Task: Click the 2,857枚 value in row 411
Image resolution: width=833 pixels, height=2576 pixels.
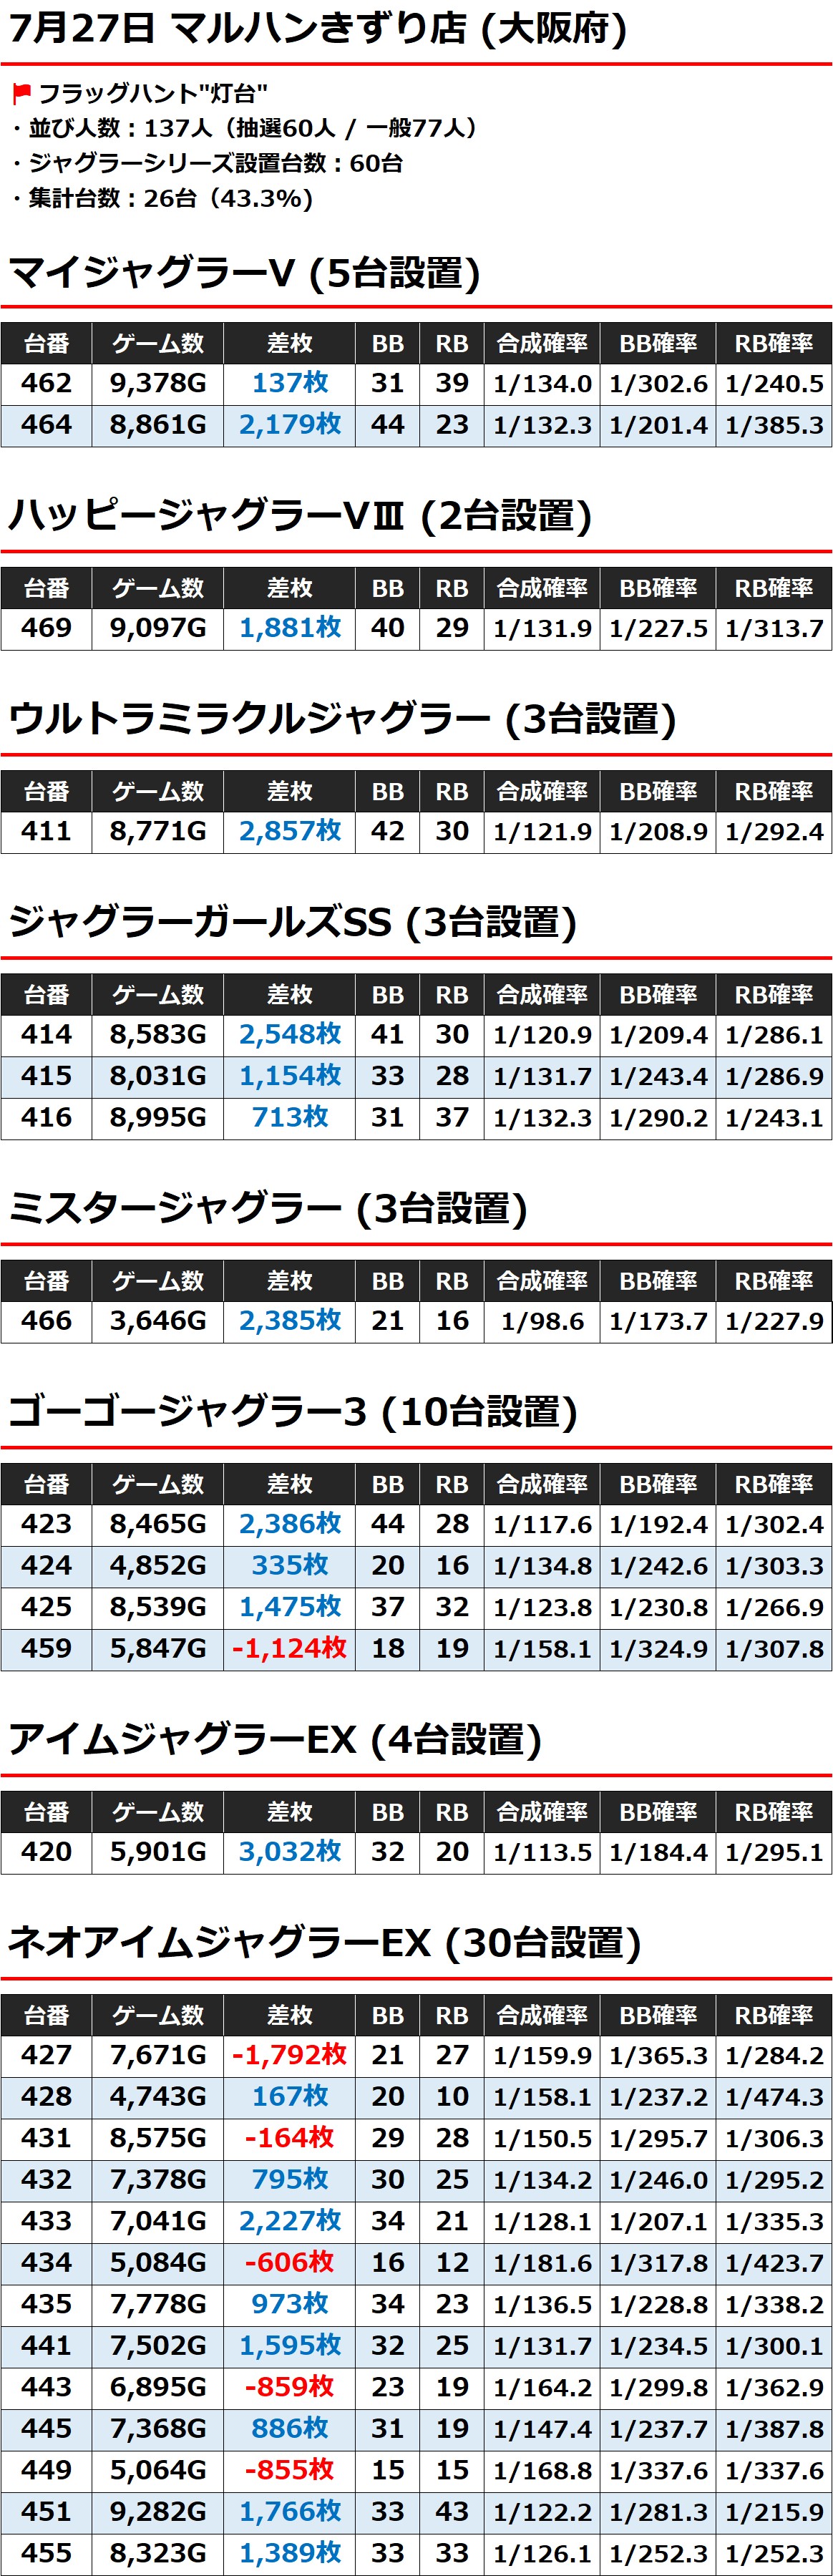Action: pyautogui.click(x=290, y=831)
